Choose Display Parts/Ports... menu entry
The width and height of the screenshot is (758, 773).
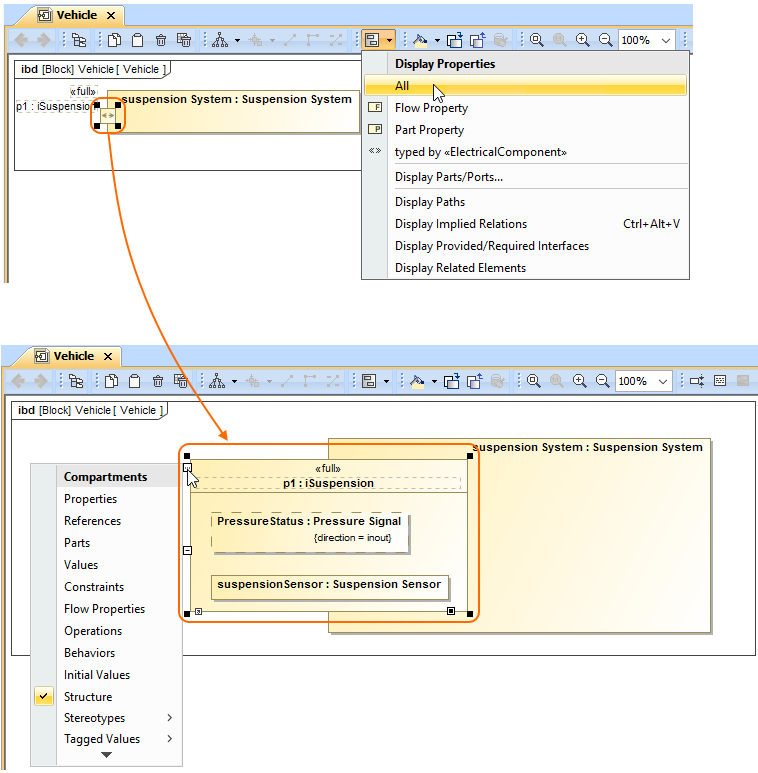448,177
